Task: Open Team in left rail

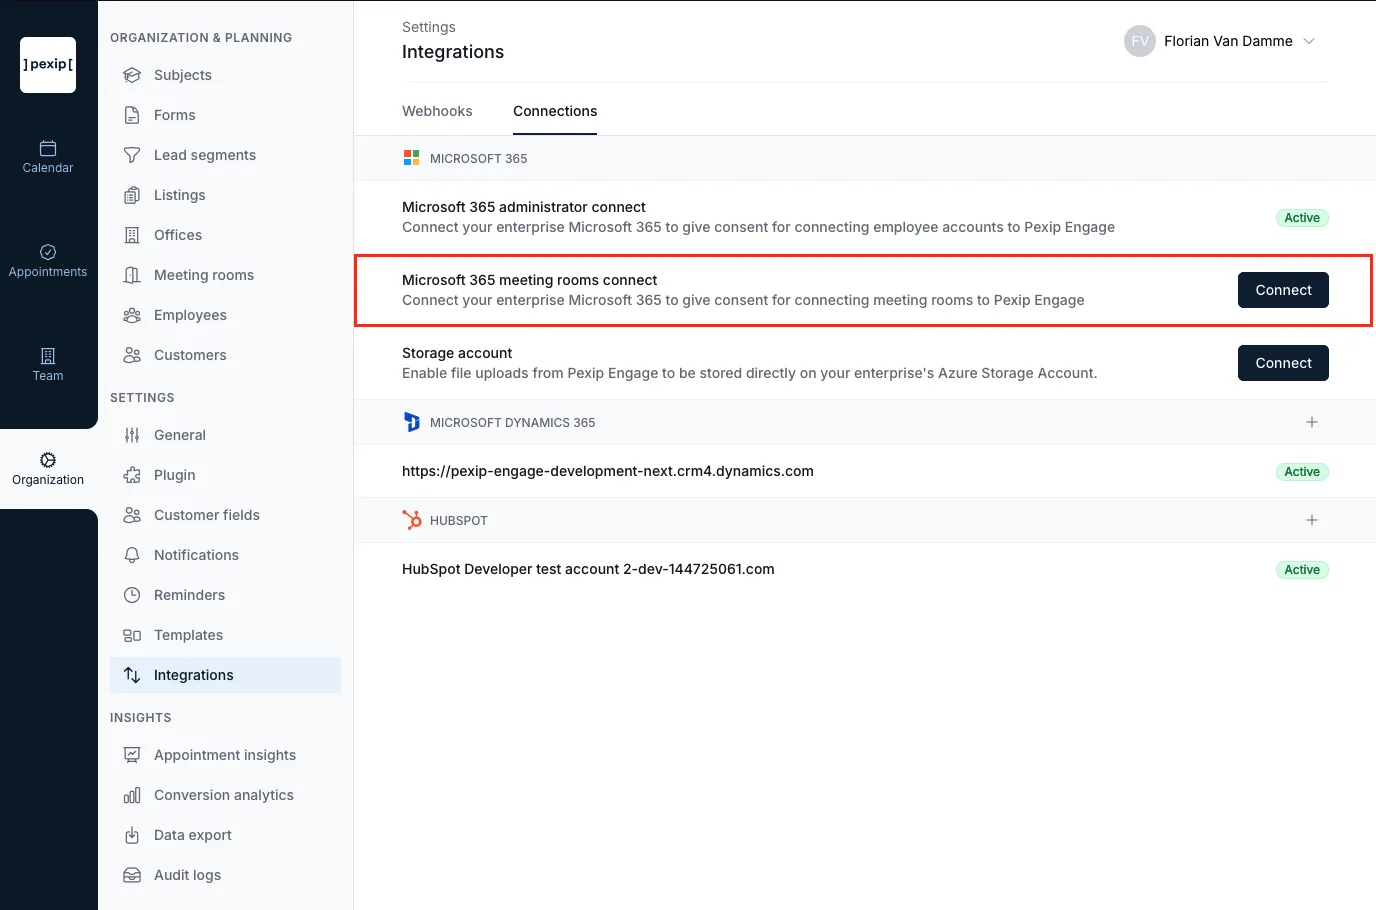Action: point(48,365)
